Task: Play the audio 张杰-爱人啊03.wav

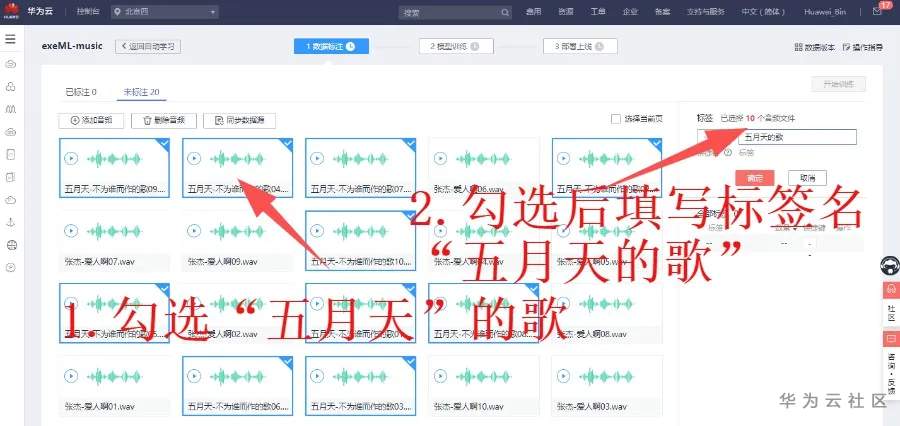Action: pos(564,376)
